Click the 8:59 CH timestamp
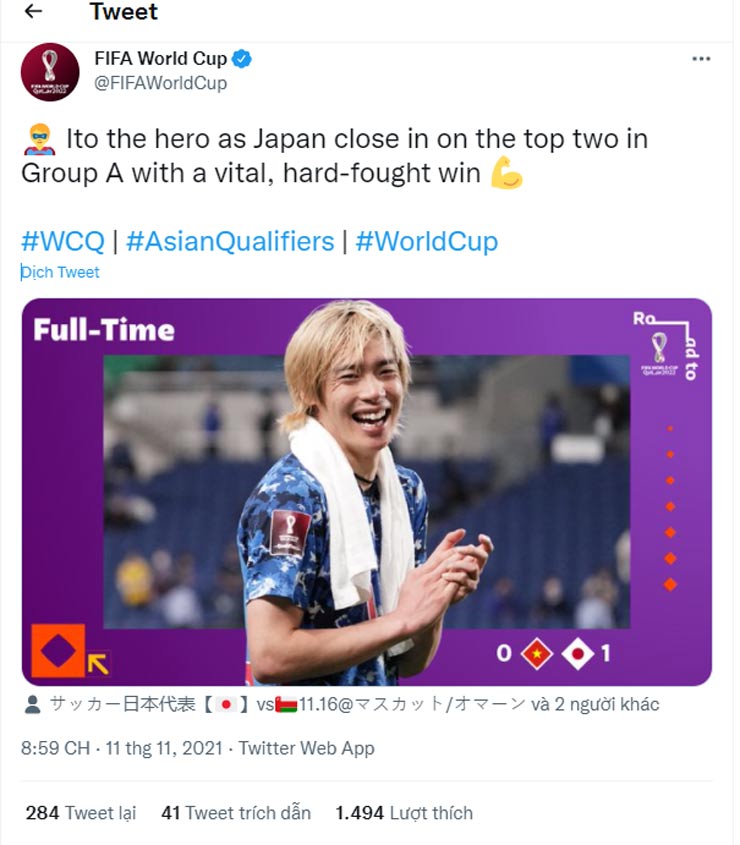The width and height of the screenshot is (740, 845). (x=55, y=748)
